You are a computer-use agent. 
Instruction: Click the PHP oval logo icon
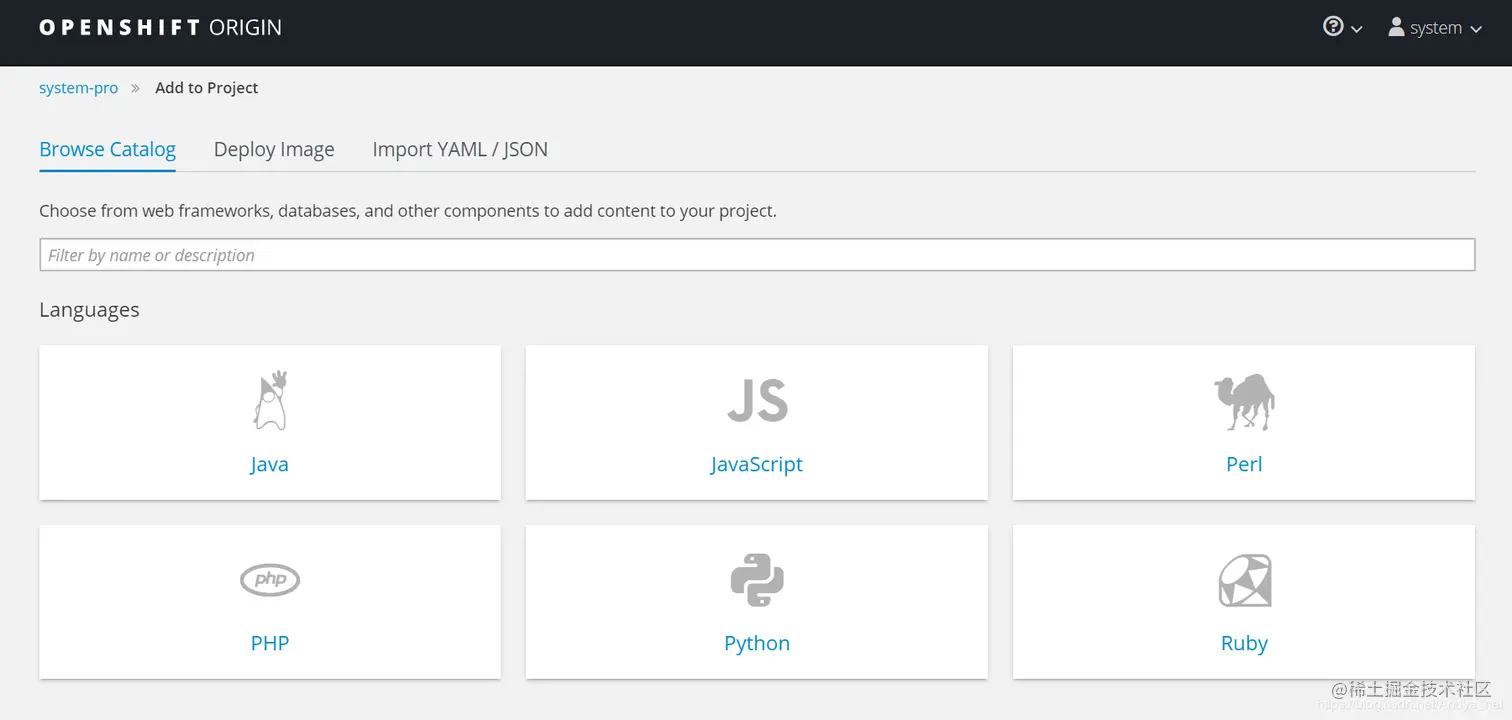pos(270,579)
